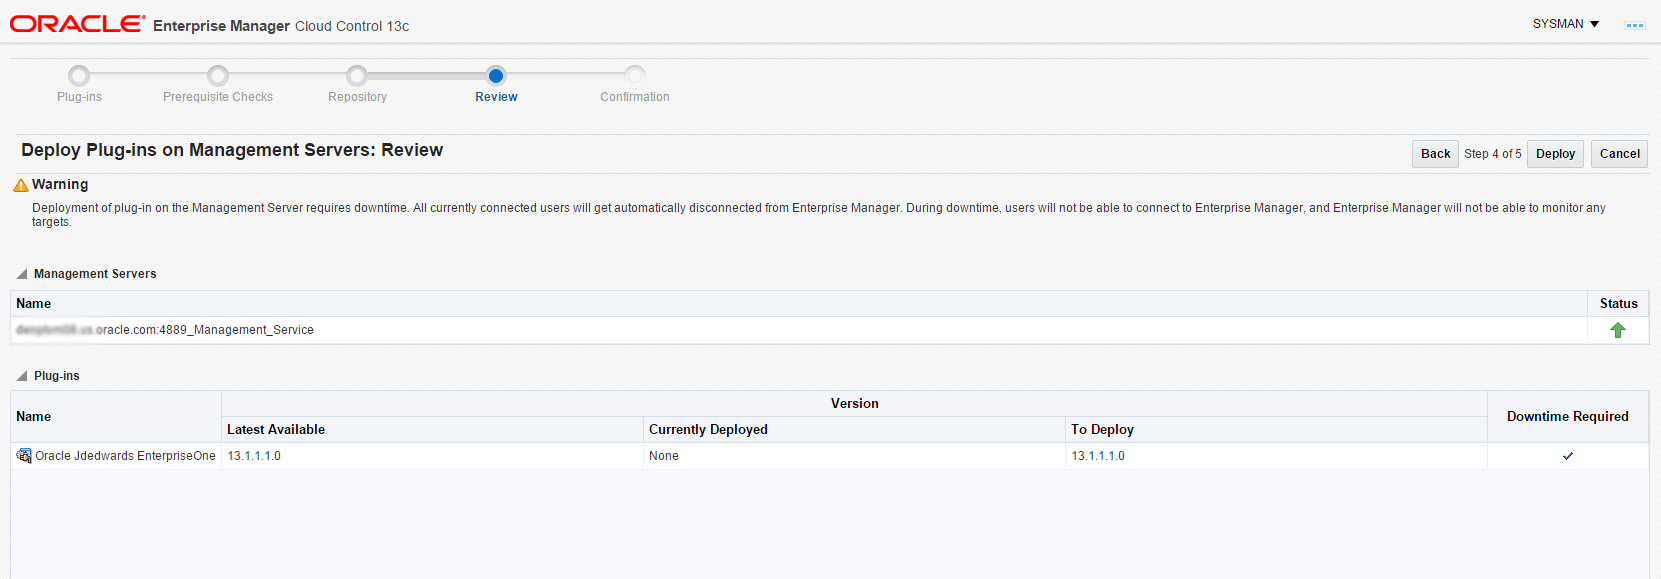Click the Status column header
This screenshot has height=579, width=1661.
(1618, 304)
